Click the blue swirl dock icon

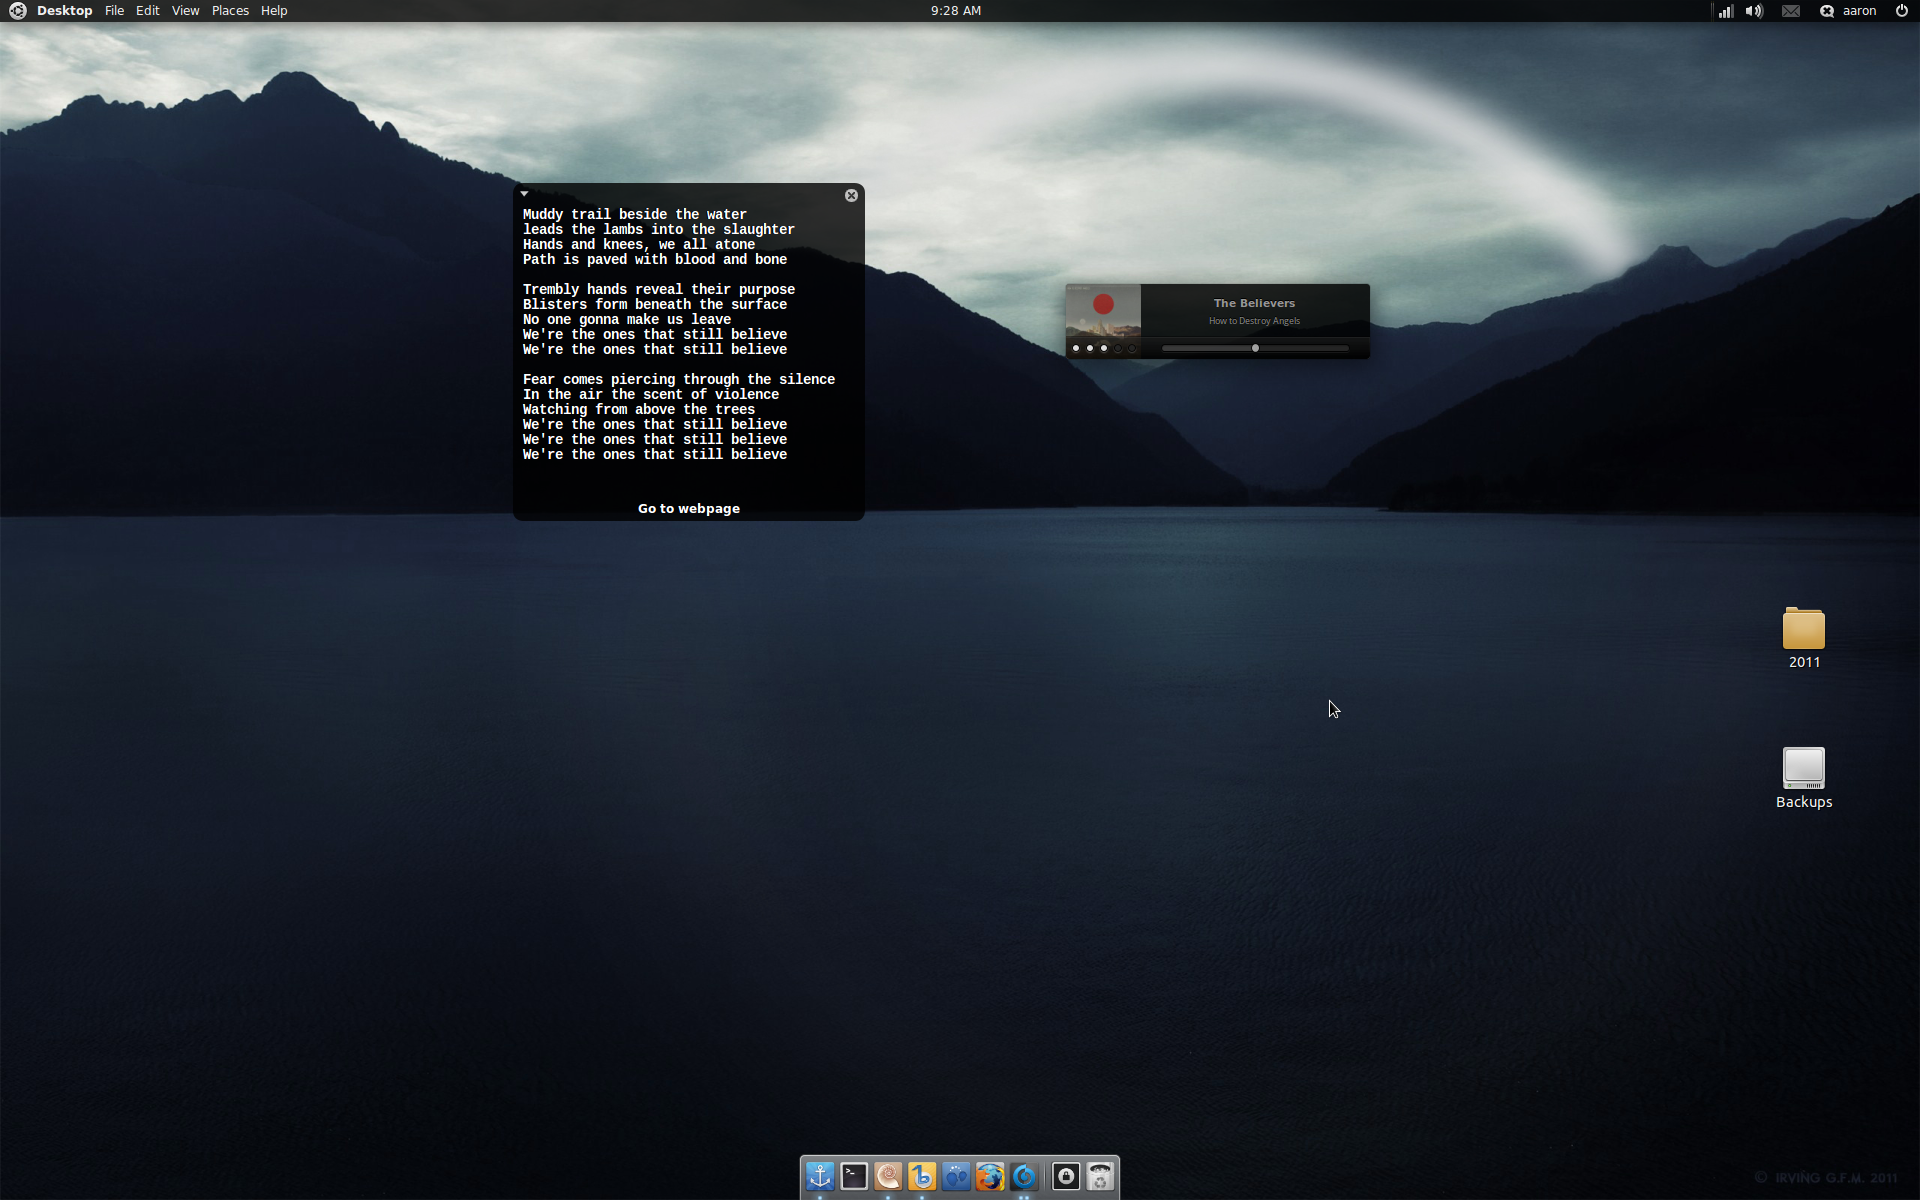(1024, 1177)
